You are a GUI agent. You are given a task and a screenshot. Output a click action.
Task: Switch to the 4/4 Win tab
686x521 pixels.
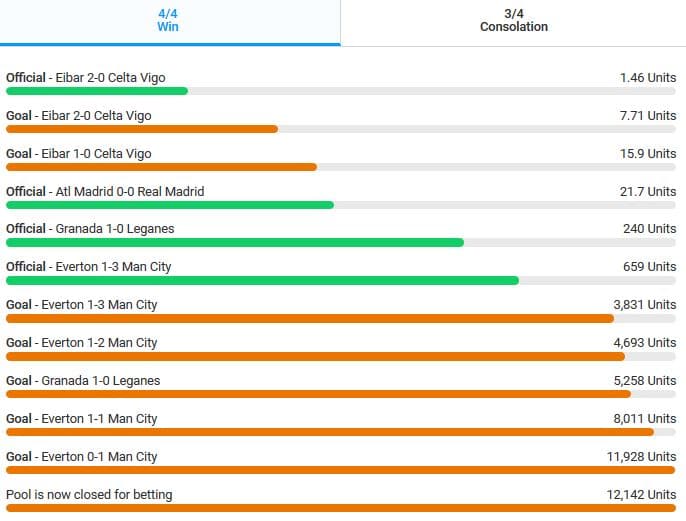click(168, 20)
